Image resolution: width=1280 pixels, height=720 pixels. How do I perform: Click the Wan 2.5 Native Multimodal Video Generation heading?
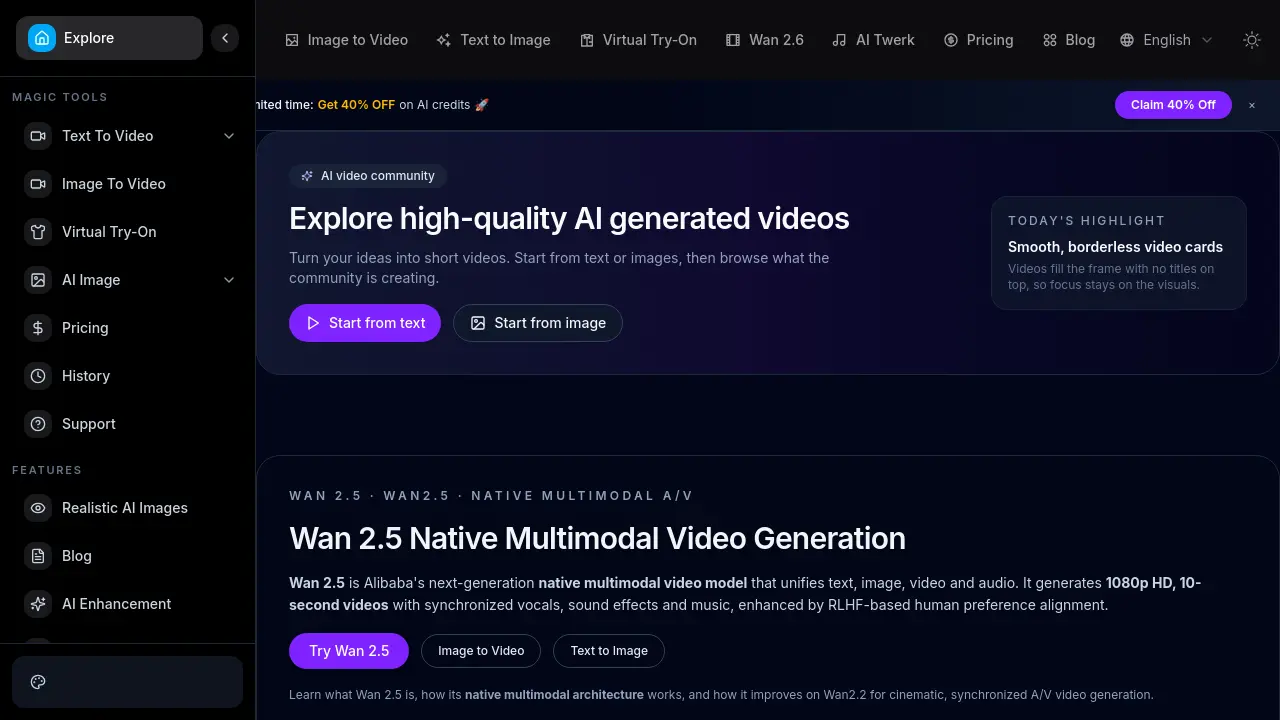click(x=597, y=538)
